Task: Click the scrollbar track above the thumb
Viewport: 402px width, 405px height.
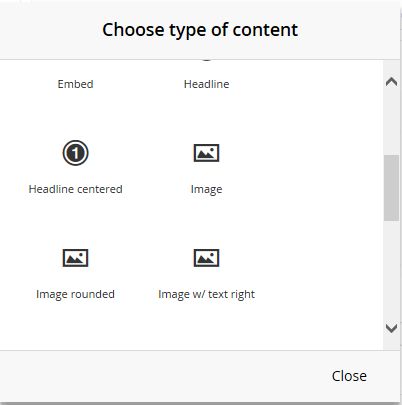Action: point(391,123)
